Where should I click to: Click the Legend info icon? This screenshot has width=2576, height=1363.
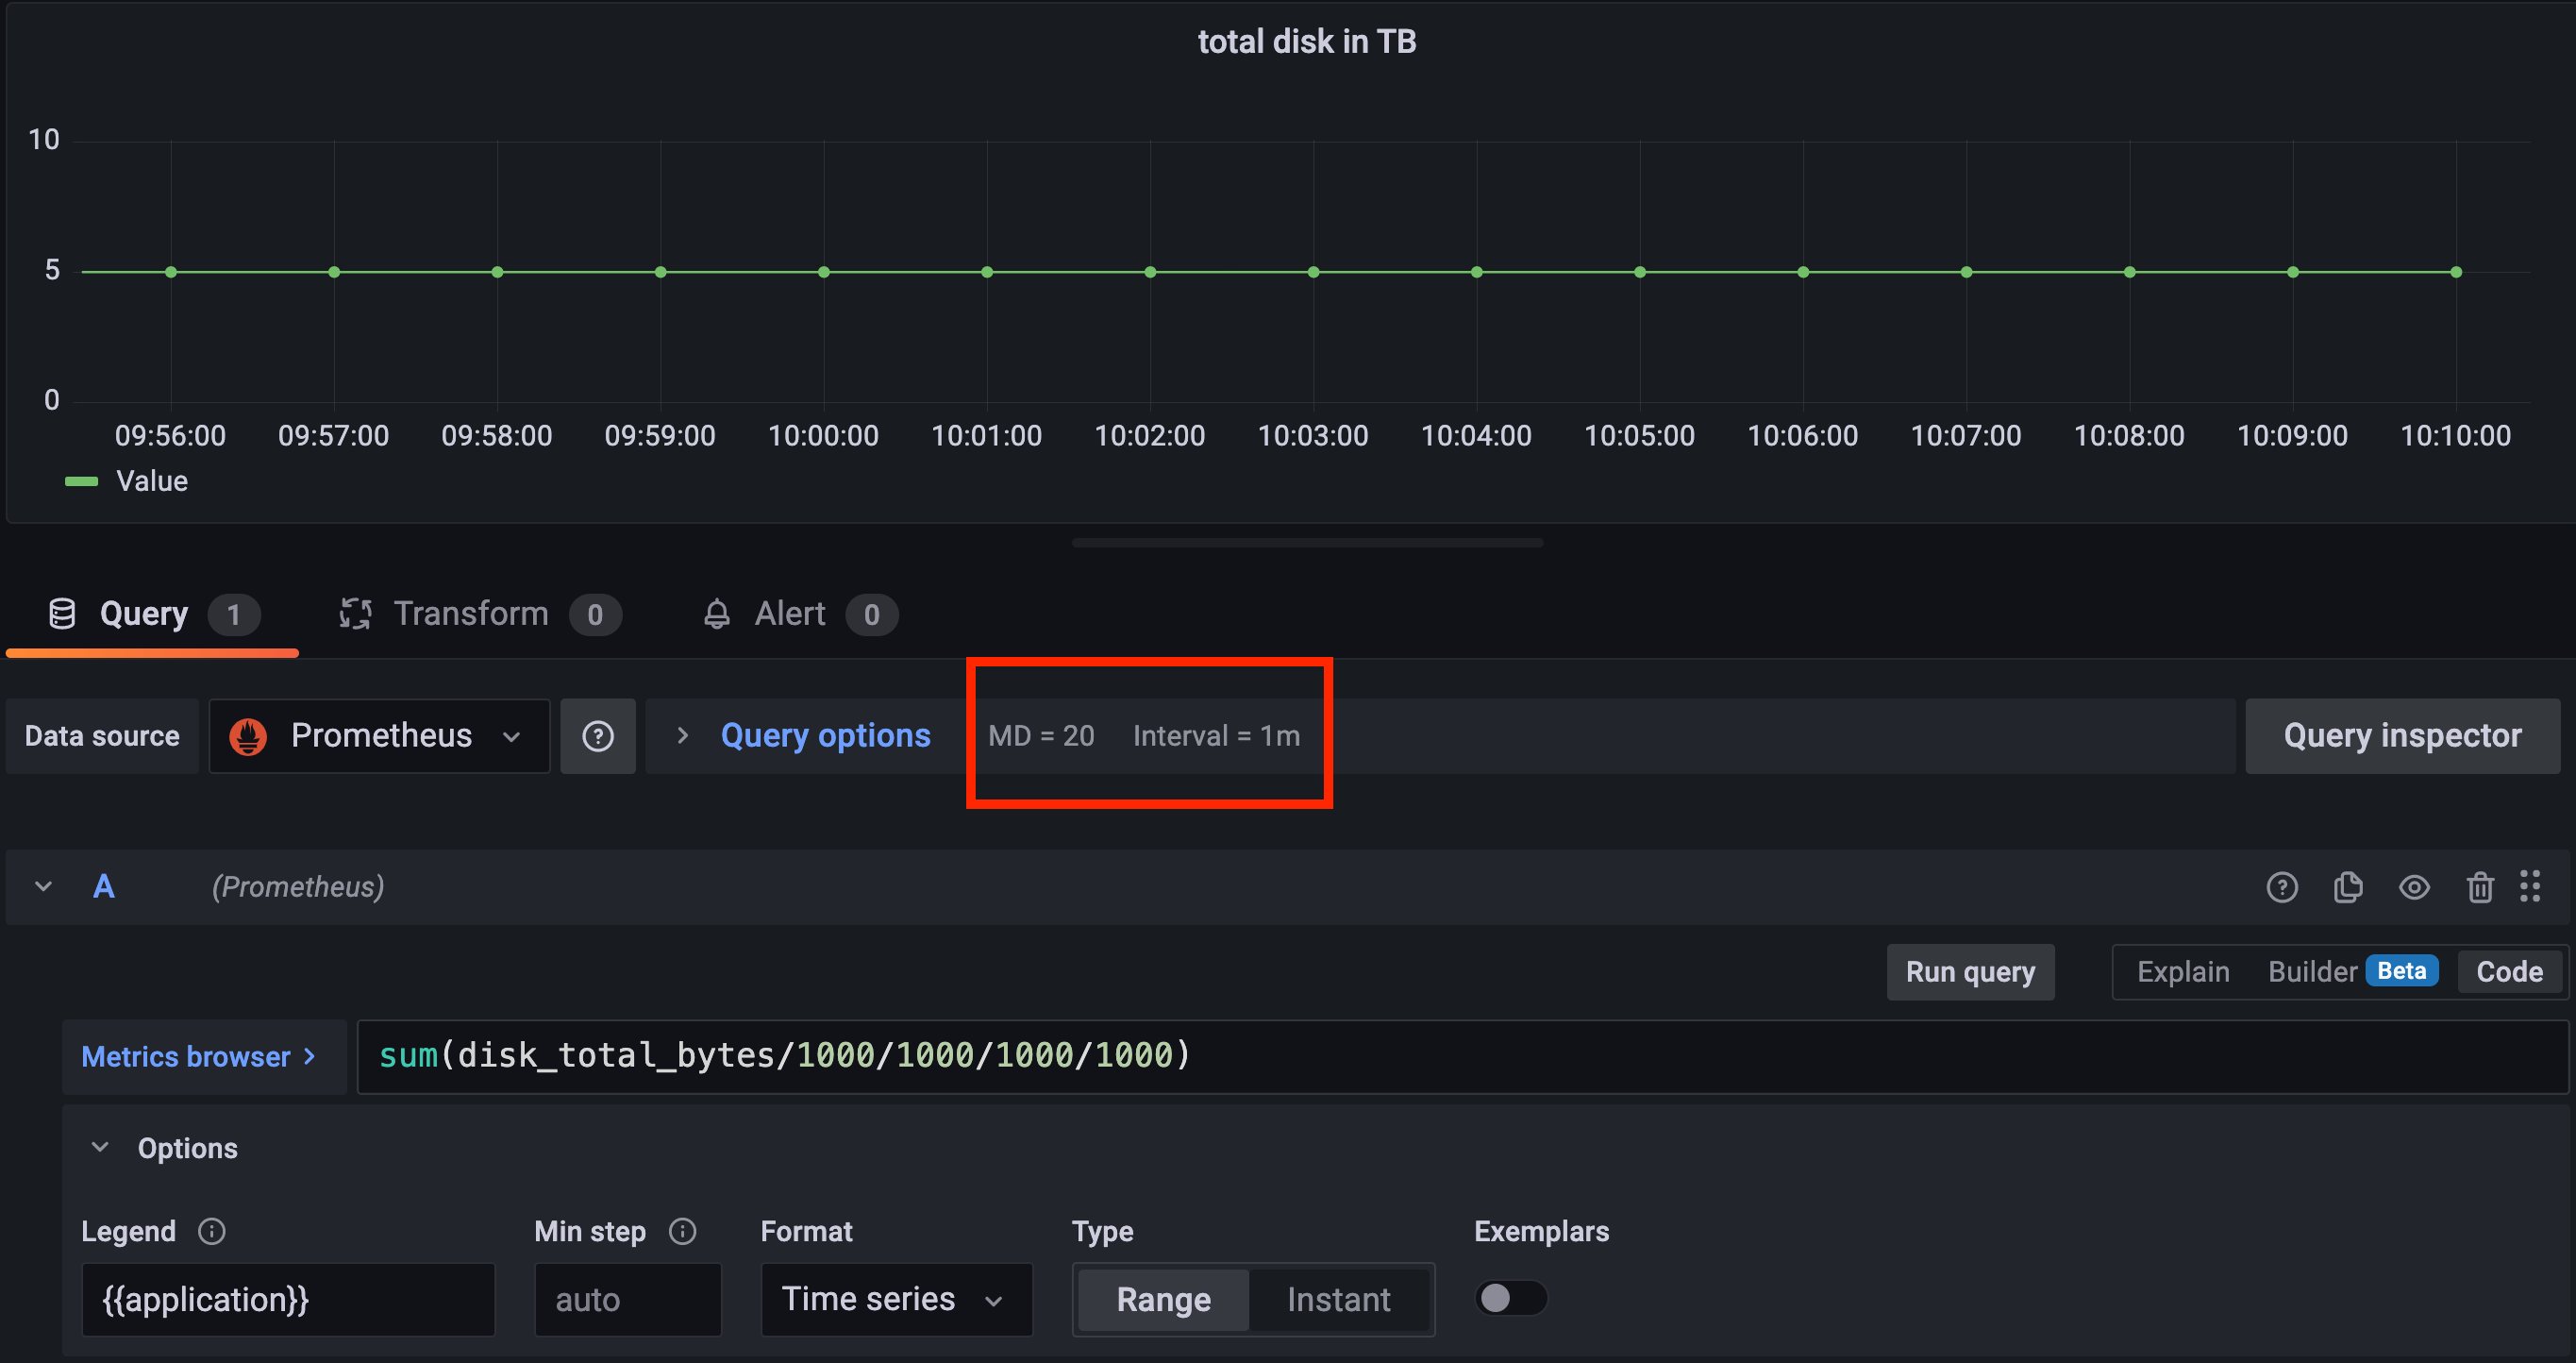[x=211, y=1231]
